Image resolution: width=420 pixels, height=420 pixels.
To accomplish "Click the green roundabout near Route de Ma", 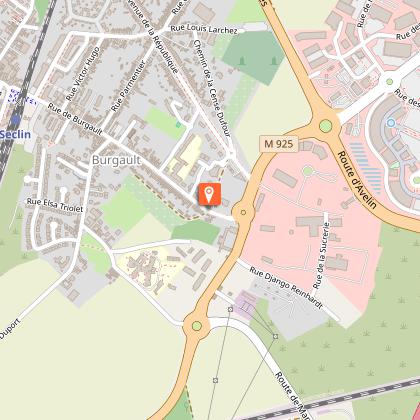I will [x=197, y=326].
